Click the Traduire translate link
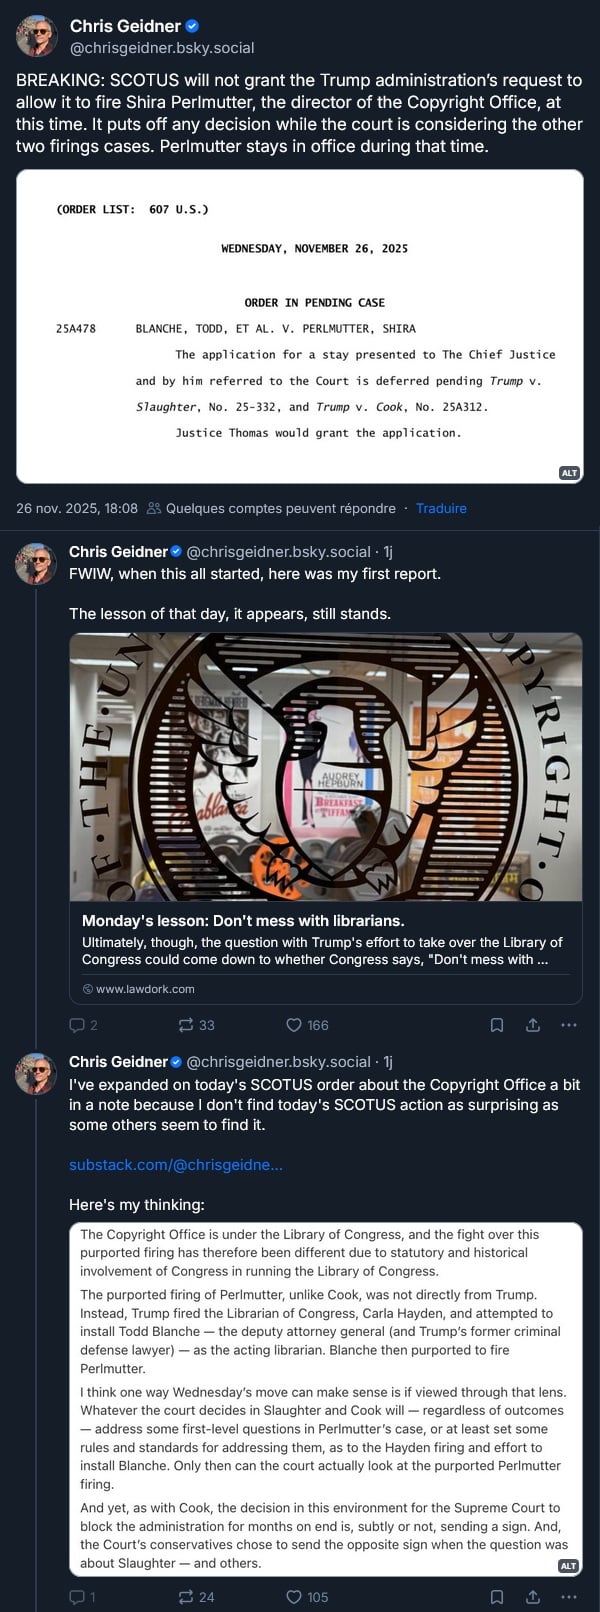This screenshot has width=600, height=1612. [441, 508]
